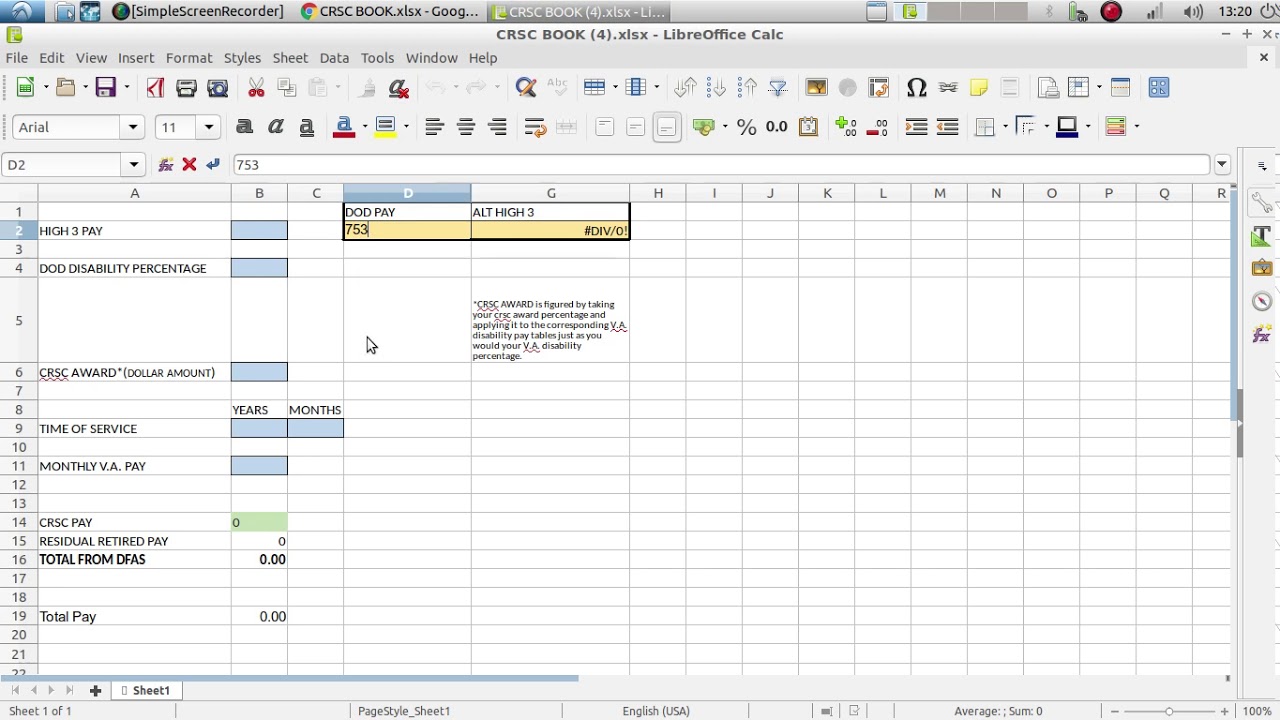Image resolution: width=1280 pixels, height=720 pixels.
Task: Click the Sort Descending icon
Action: point(747,88)
